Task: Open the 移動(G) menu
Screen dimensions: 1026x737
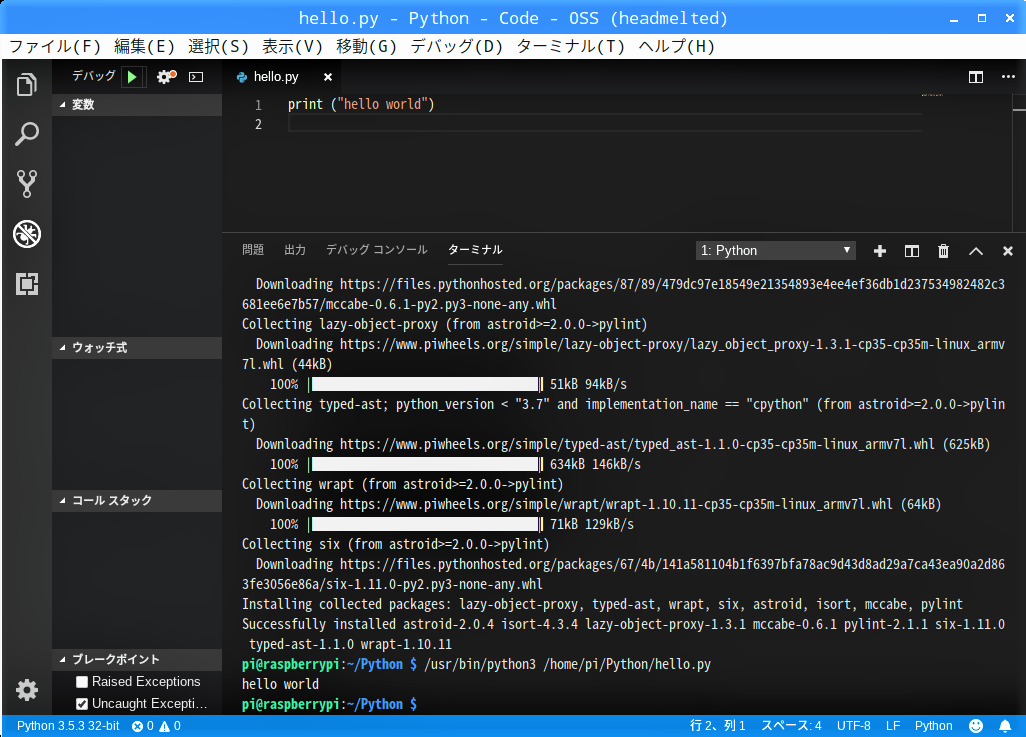Action: (366, 46)
